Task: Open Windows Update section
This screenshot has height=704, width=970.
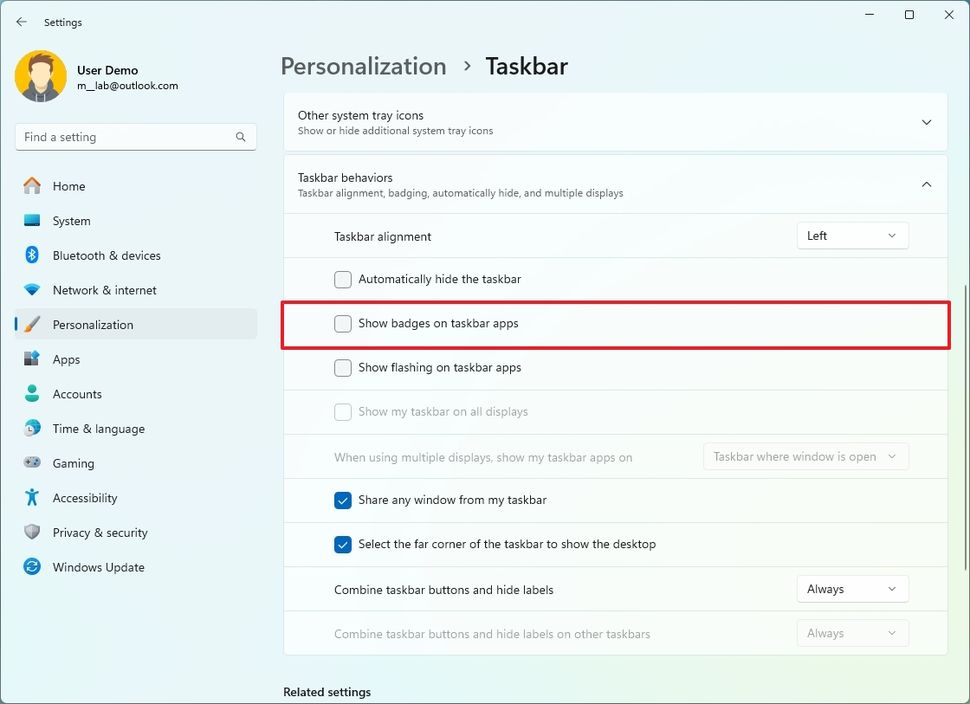Action: (x=97, y=567)
